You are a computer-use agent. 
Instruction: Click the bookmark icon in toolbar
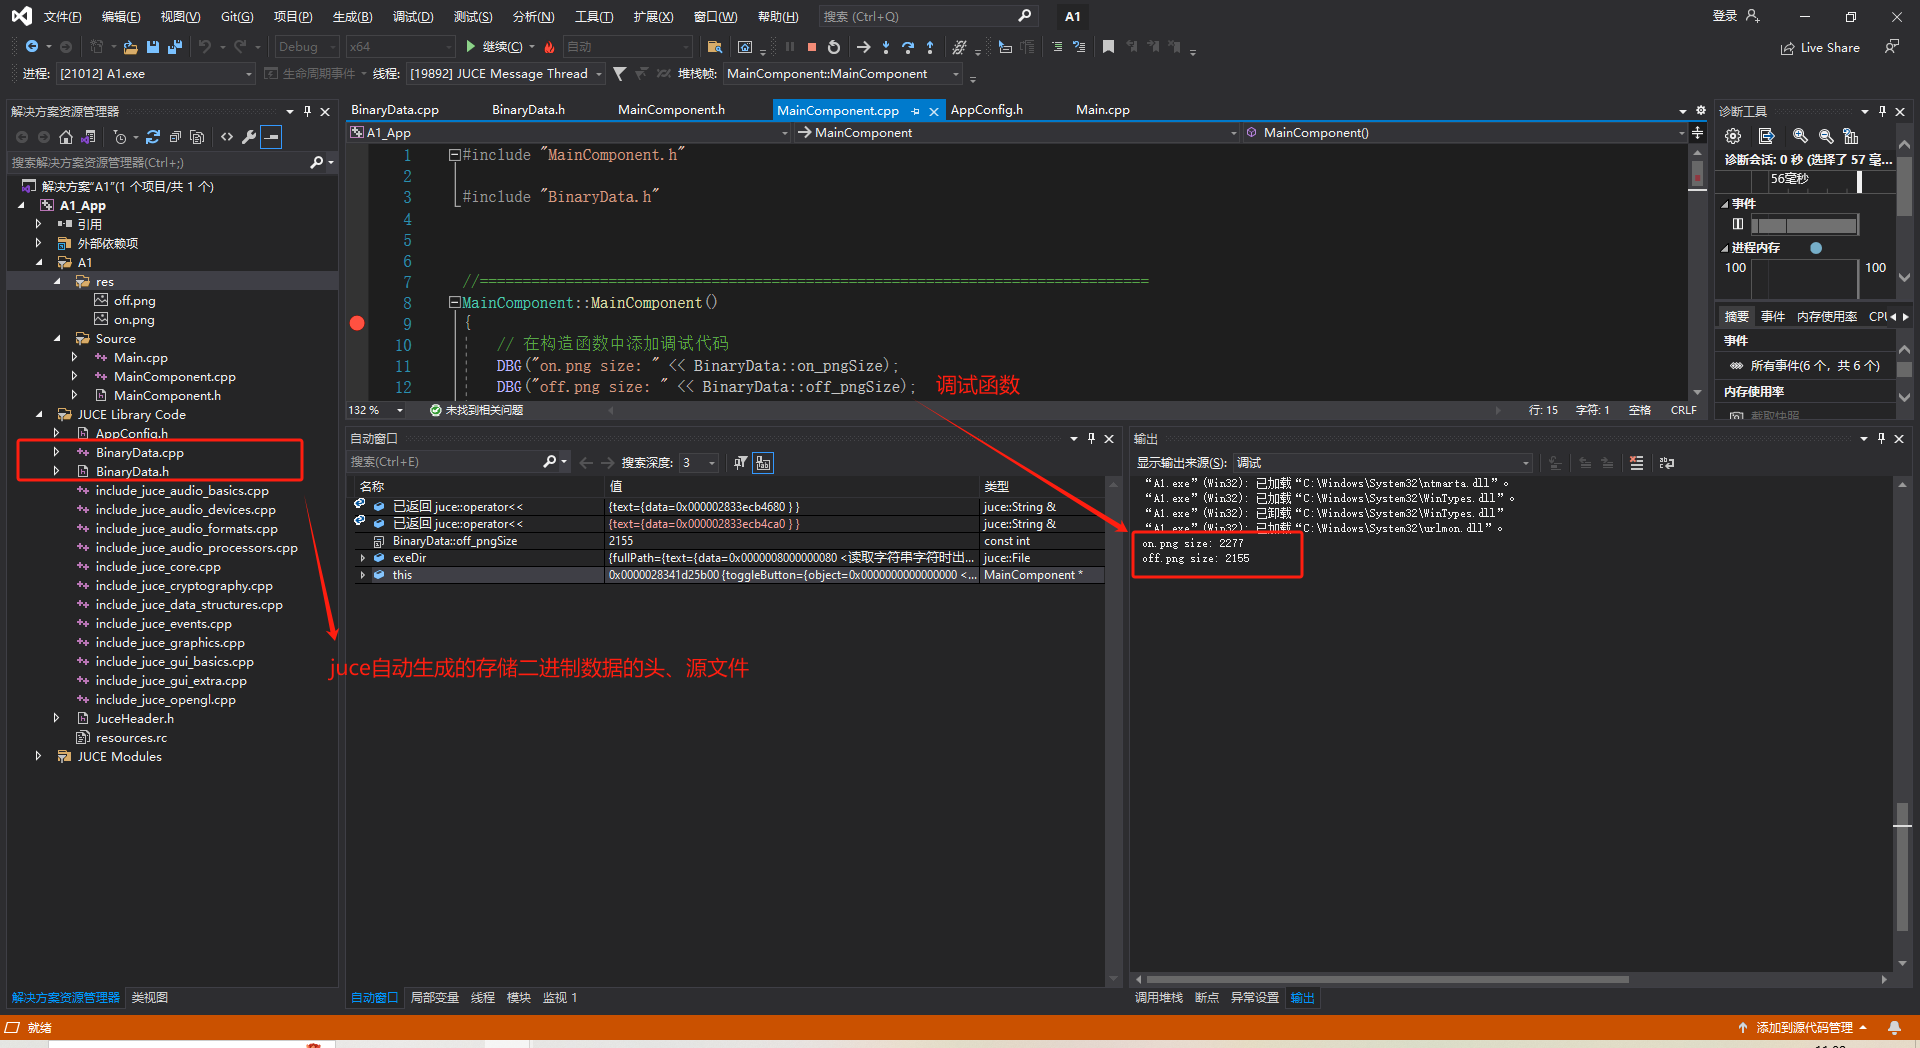1108,47
